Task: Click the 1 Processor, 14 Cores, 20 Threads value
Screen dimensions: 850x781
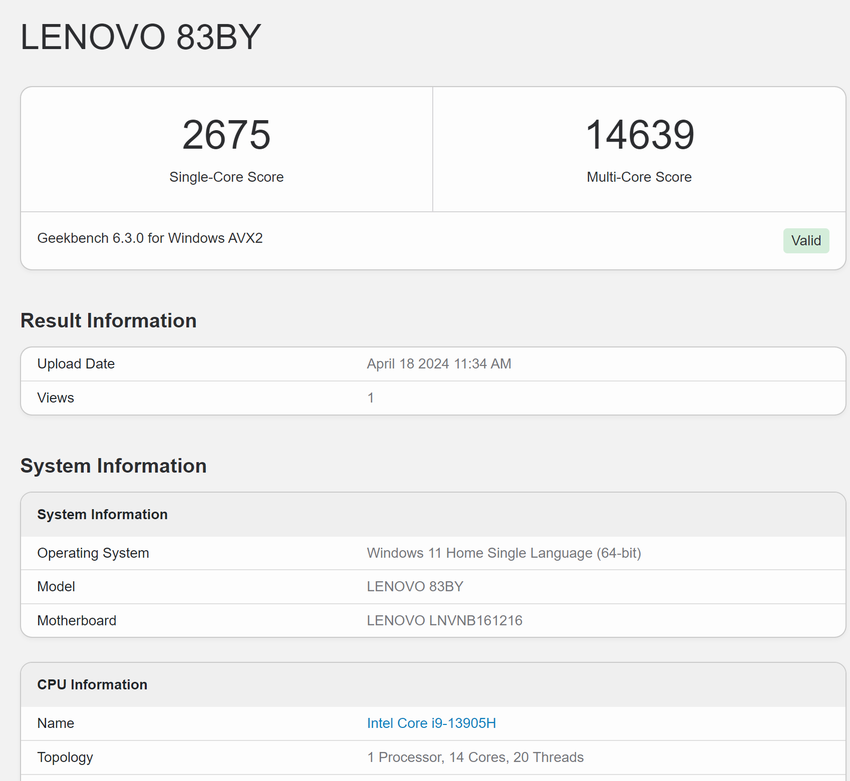Action: [x=475, y=757]
